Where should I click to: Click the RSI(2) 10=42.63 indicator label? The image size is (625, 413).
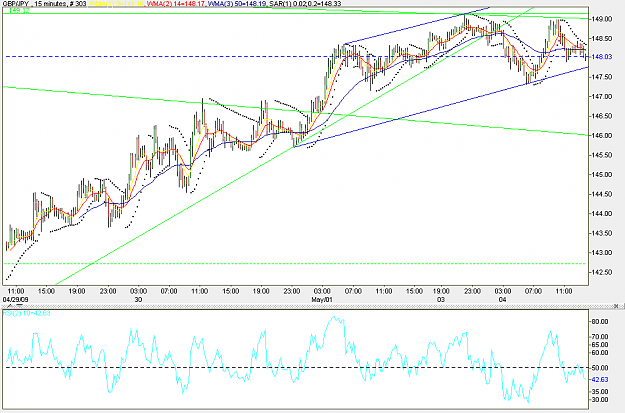pos(27,313)
